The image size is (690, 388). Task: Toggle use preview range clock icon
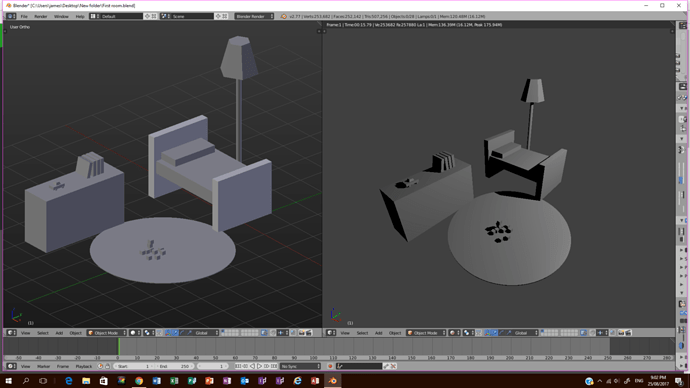coord(100,366)
